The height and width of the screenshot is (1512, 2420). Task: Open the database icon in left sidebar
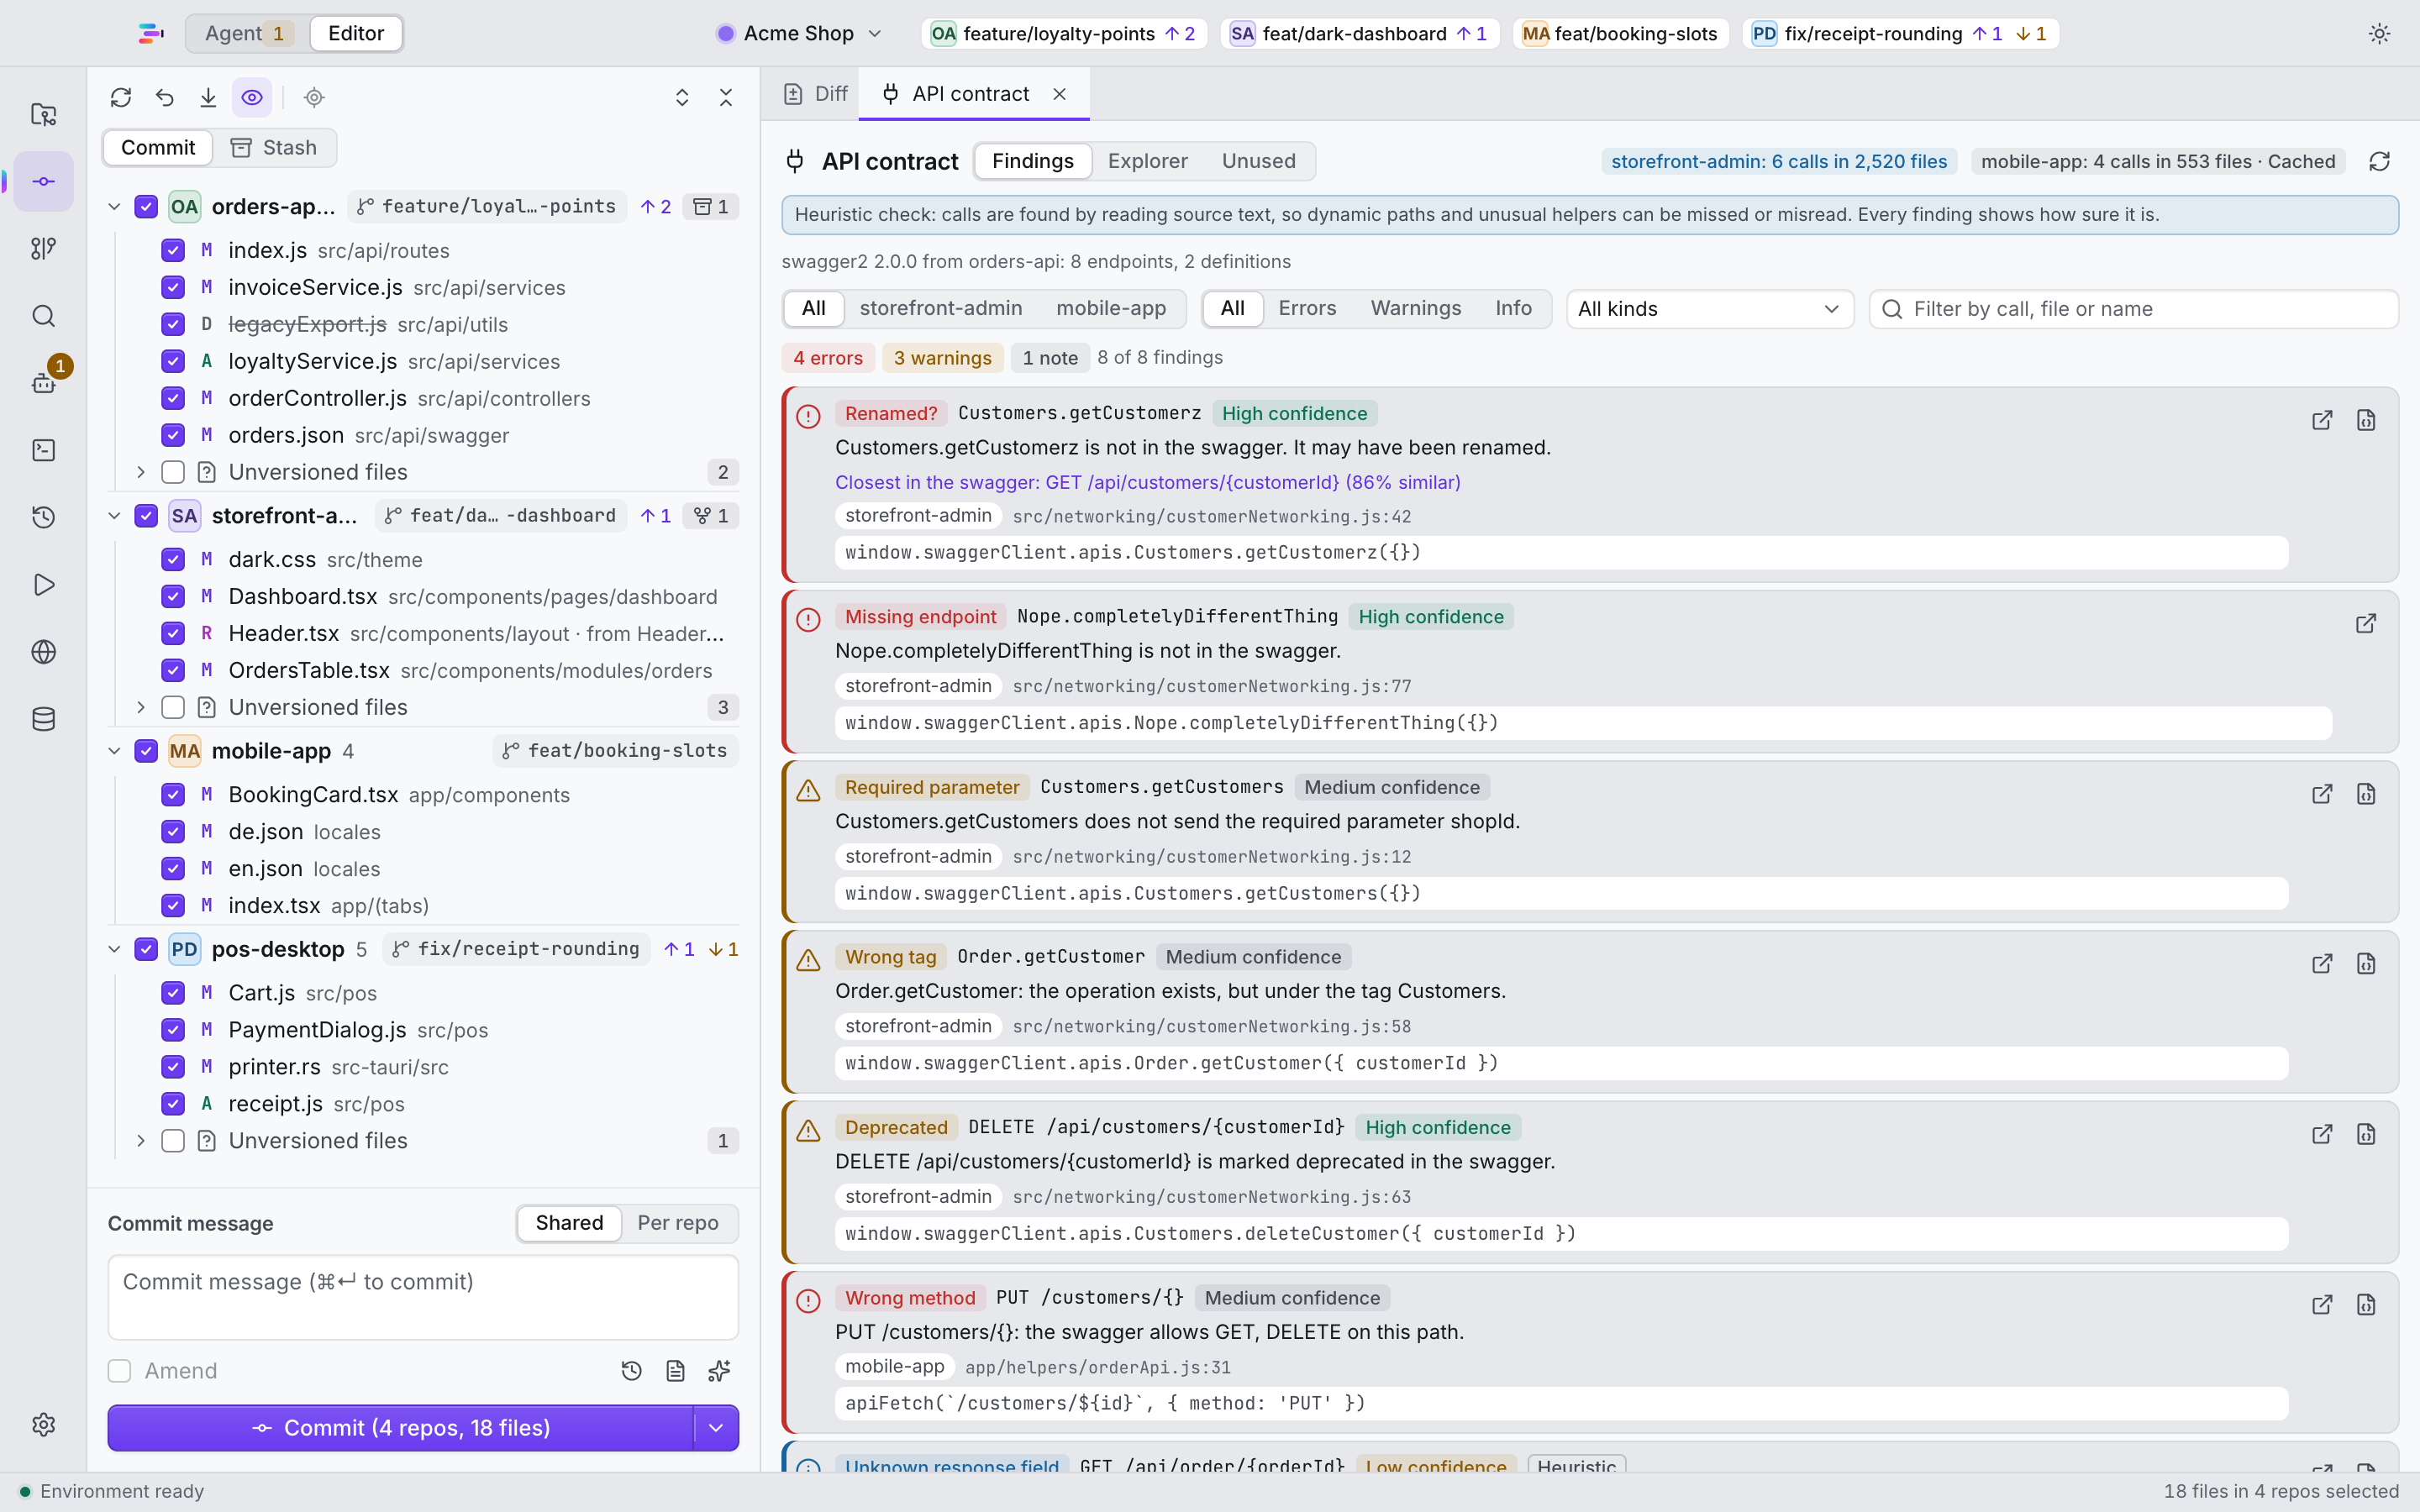(x=43, y=719)
